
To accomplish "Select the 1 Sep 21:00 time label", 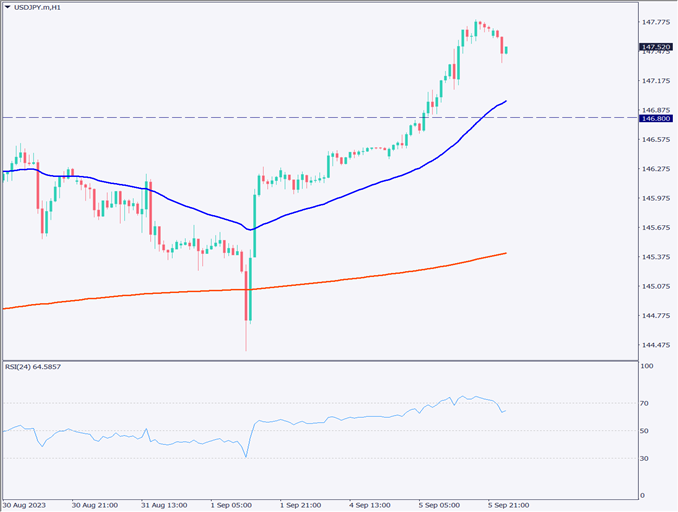I will pyautogui.click(x=301, y=505).
